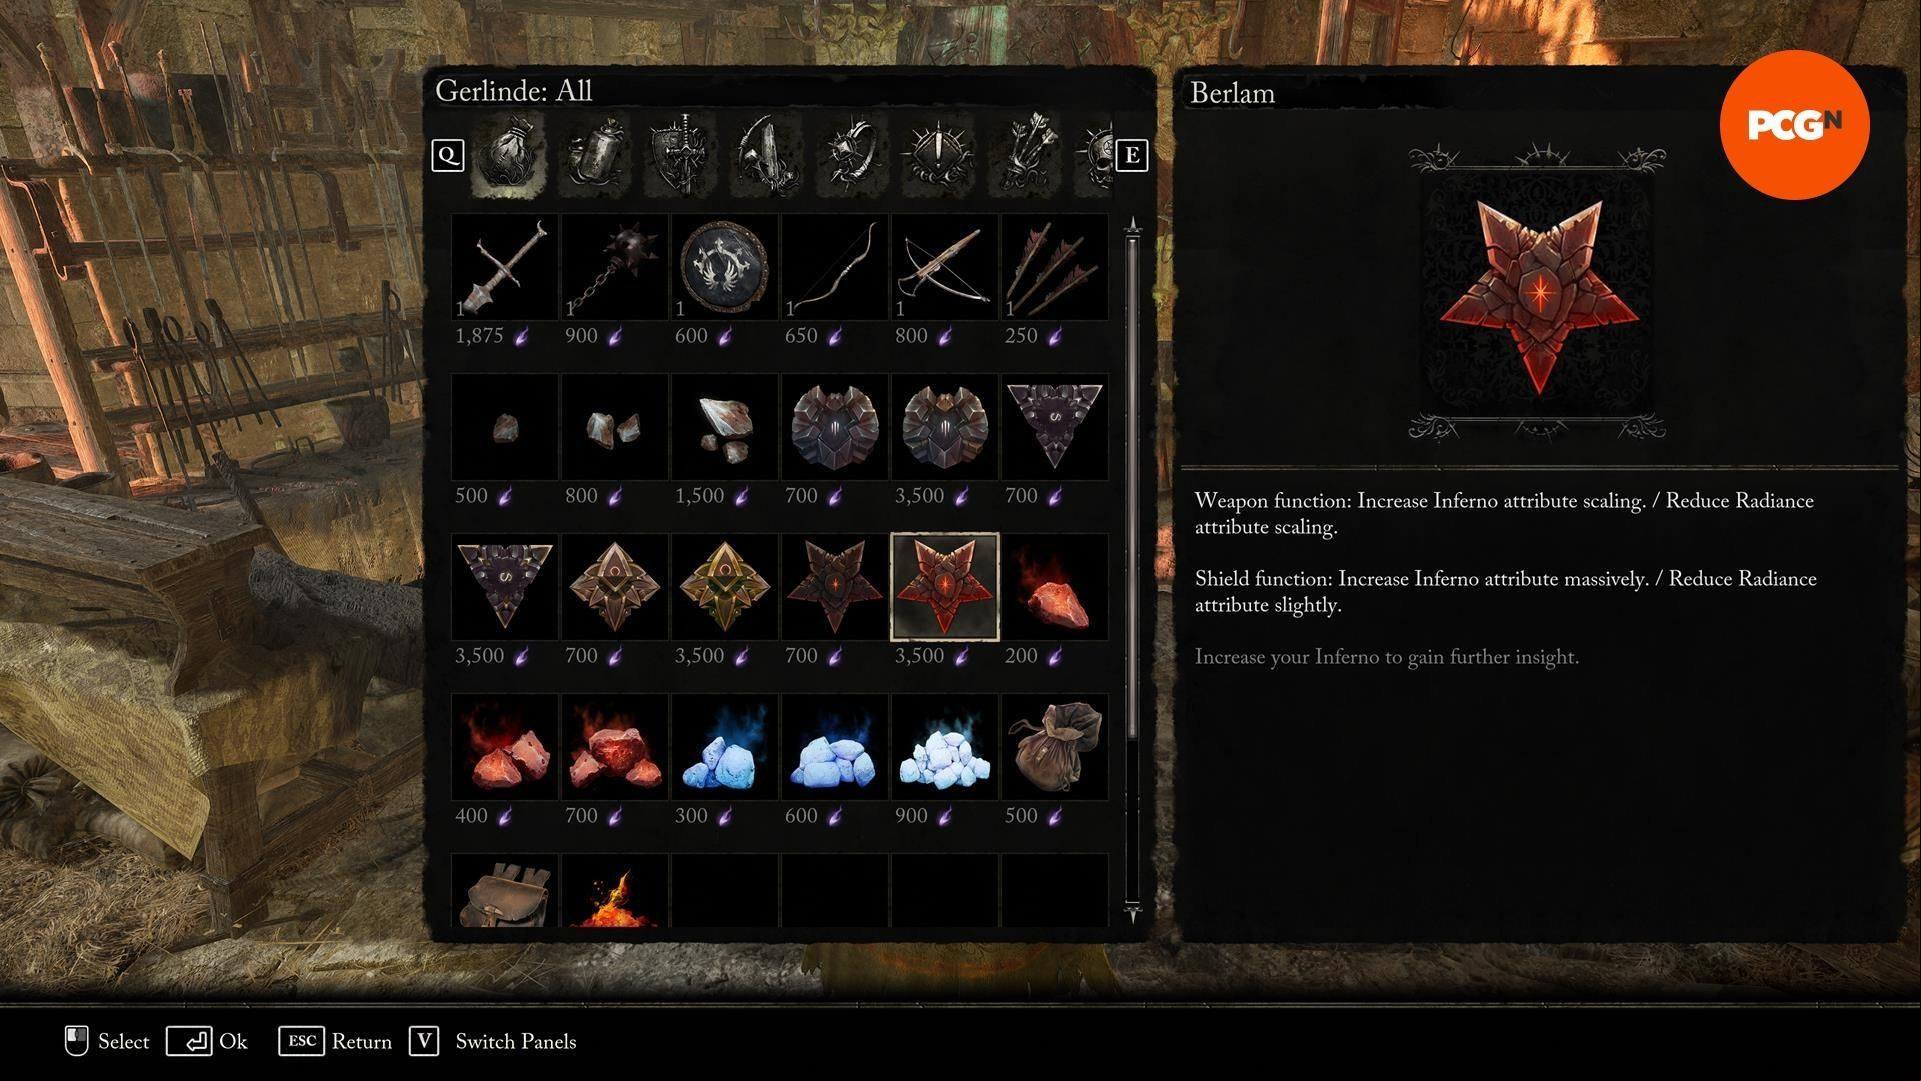Viewport: 1921px width, 1081px height.
Task: Pick the round shield priced 600
Action: 725,267
